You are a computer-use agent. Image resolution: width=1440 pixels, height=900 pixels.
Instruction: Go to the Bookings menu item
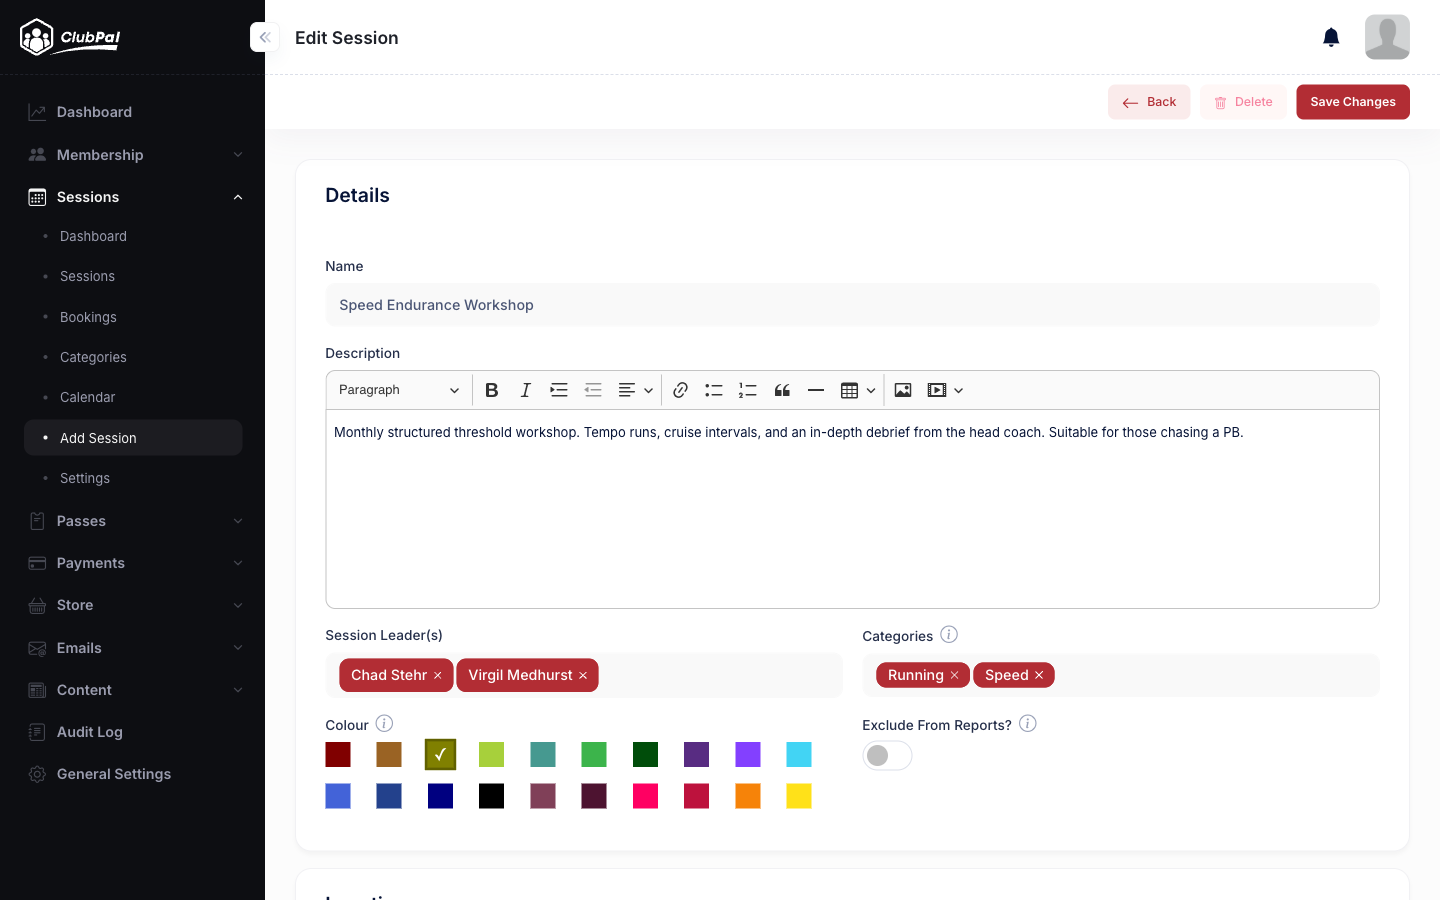click(x=88, y=317)
